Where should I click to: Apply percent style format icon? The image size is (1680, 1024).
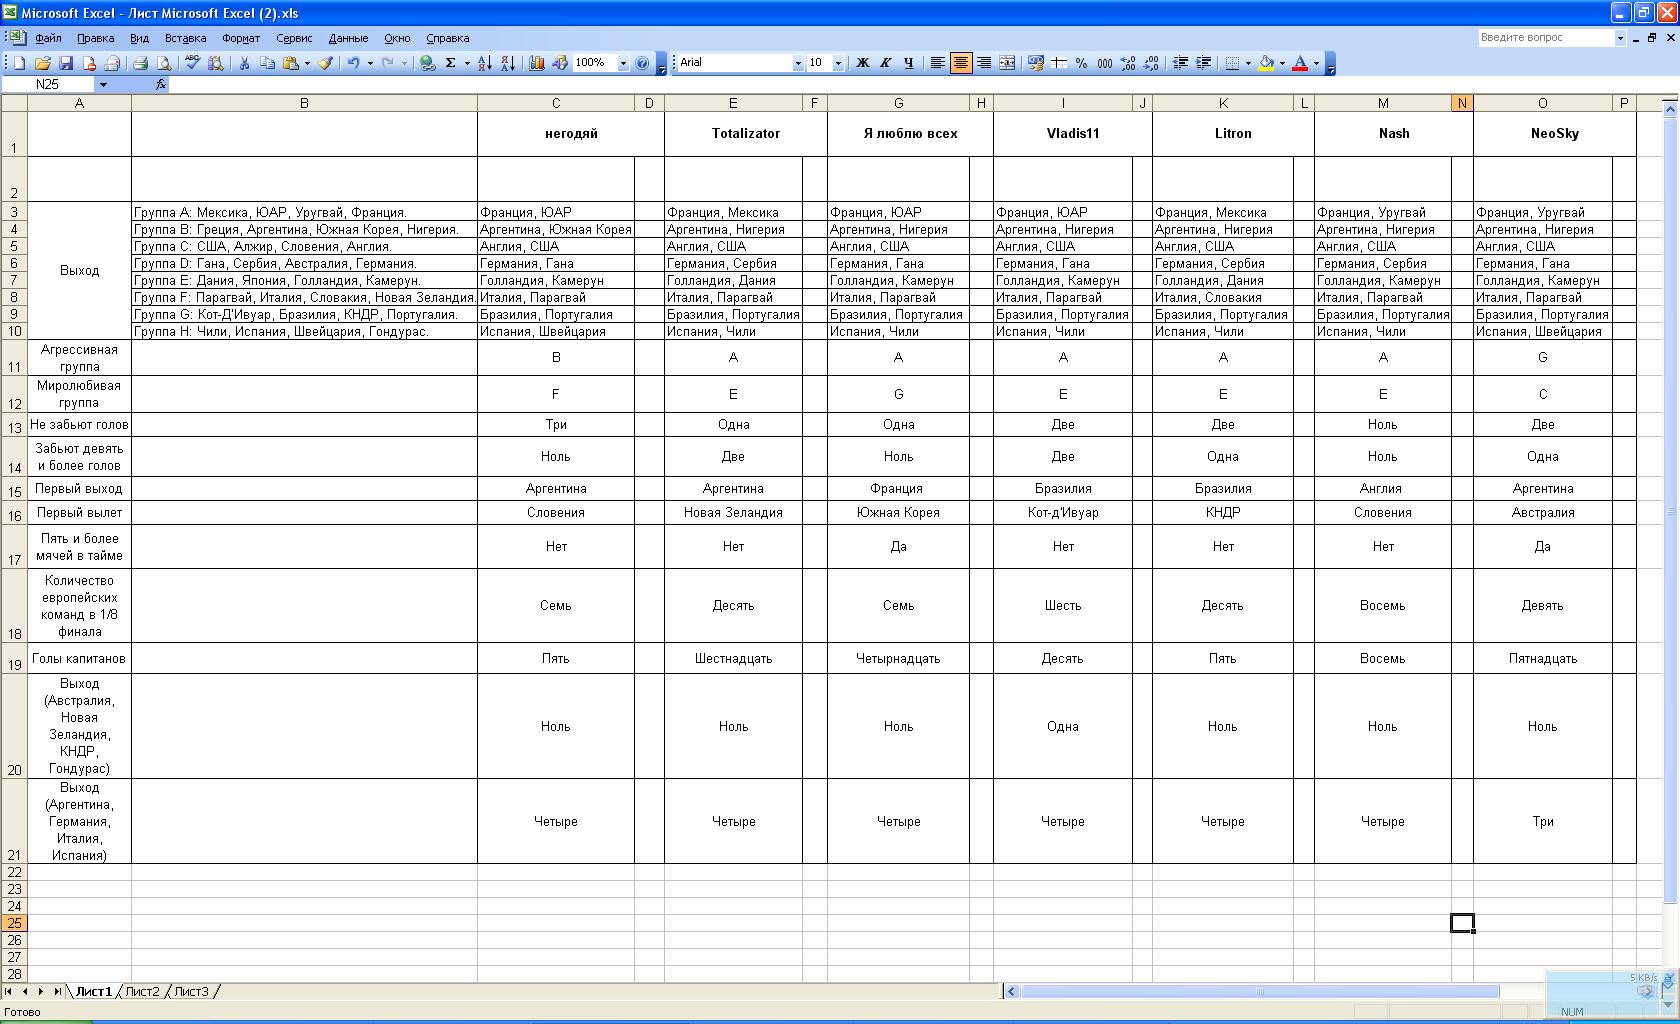[1081, 63]
